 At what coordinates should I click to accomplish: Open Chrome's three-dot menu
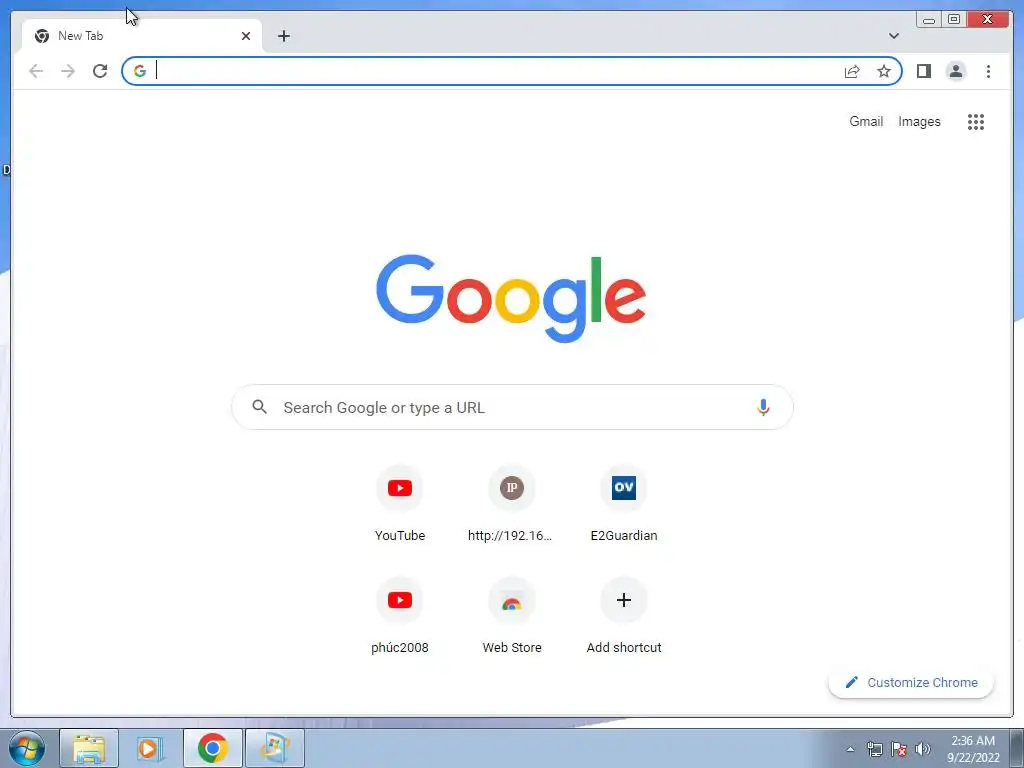coord(988,71)
